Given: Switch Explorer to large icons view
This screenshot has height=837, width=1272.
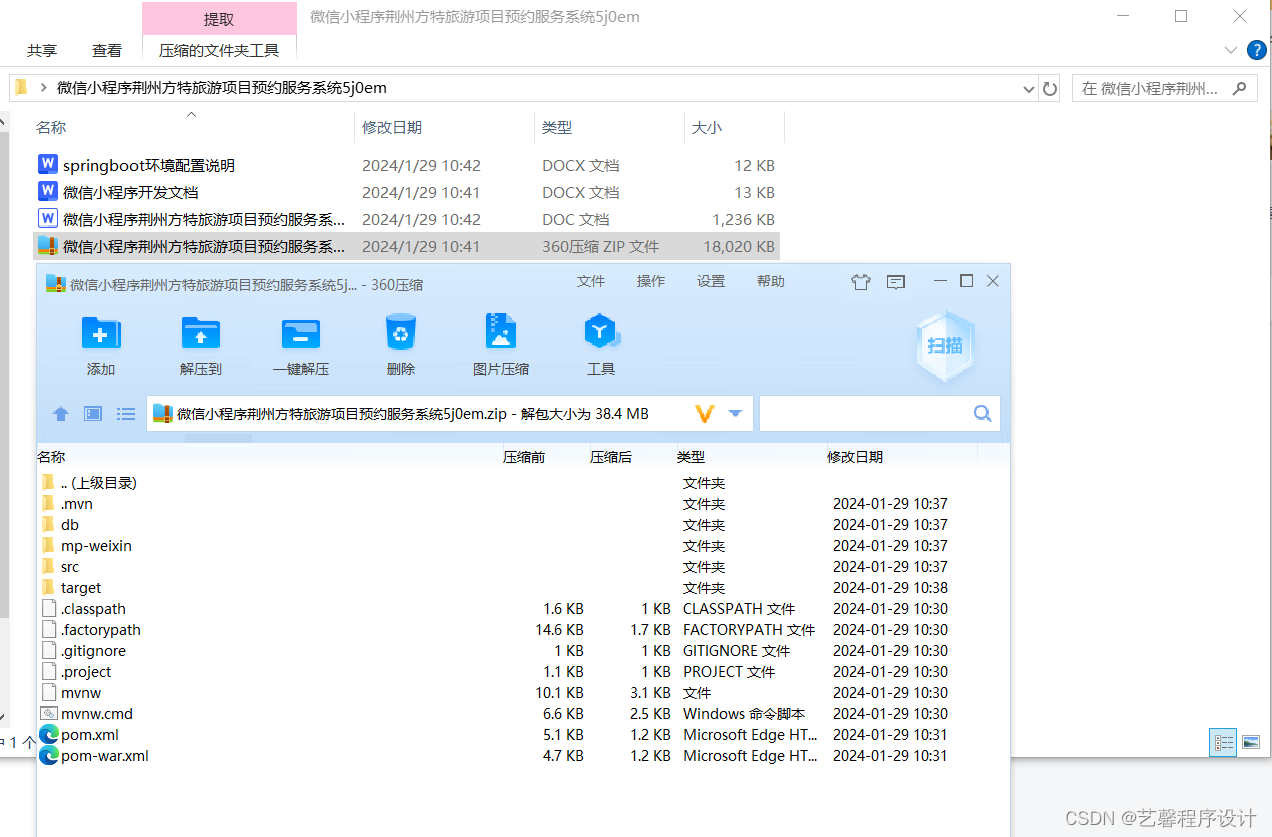Looking at the screenshot, I should (x=1250, y=742).
